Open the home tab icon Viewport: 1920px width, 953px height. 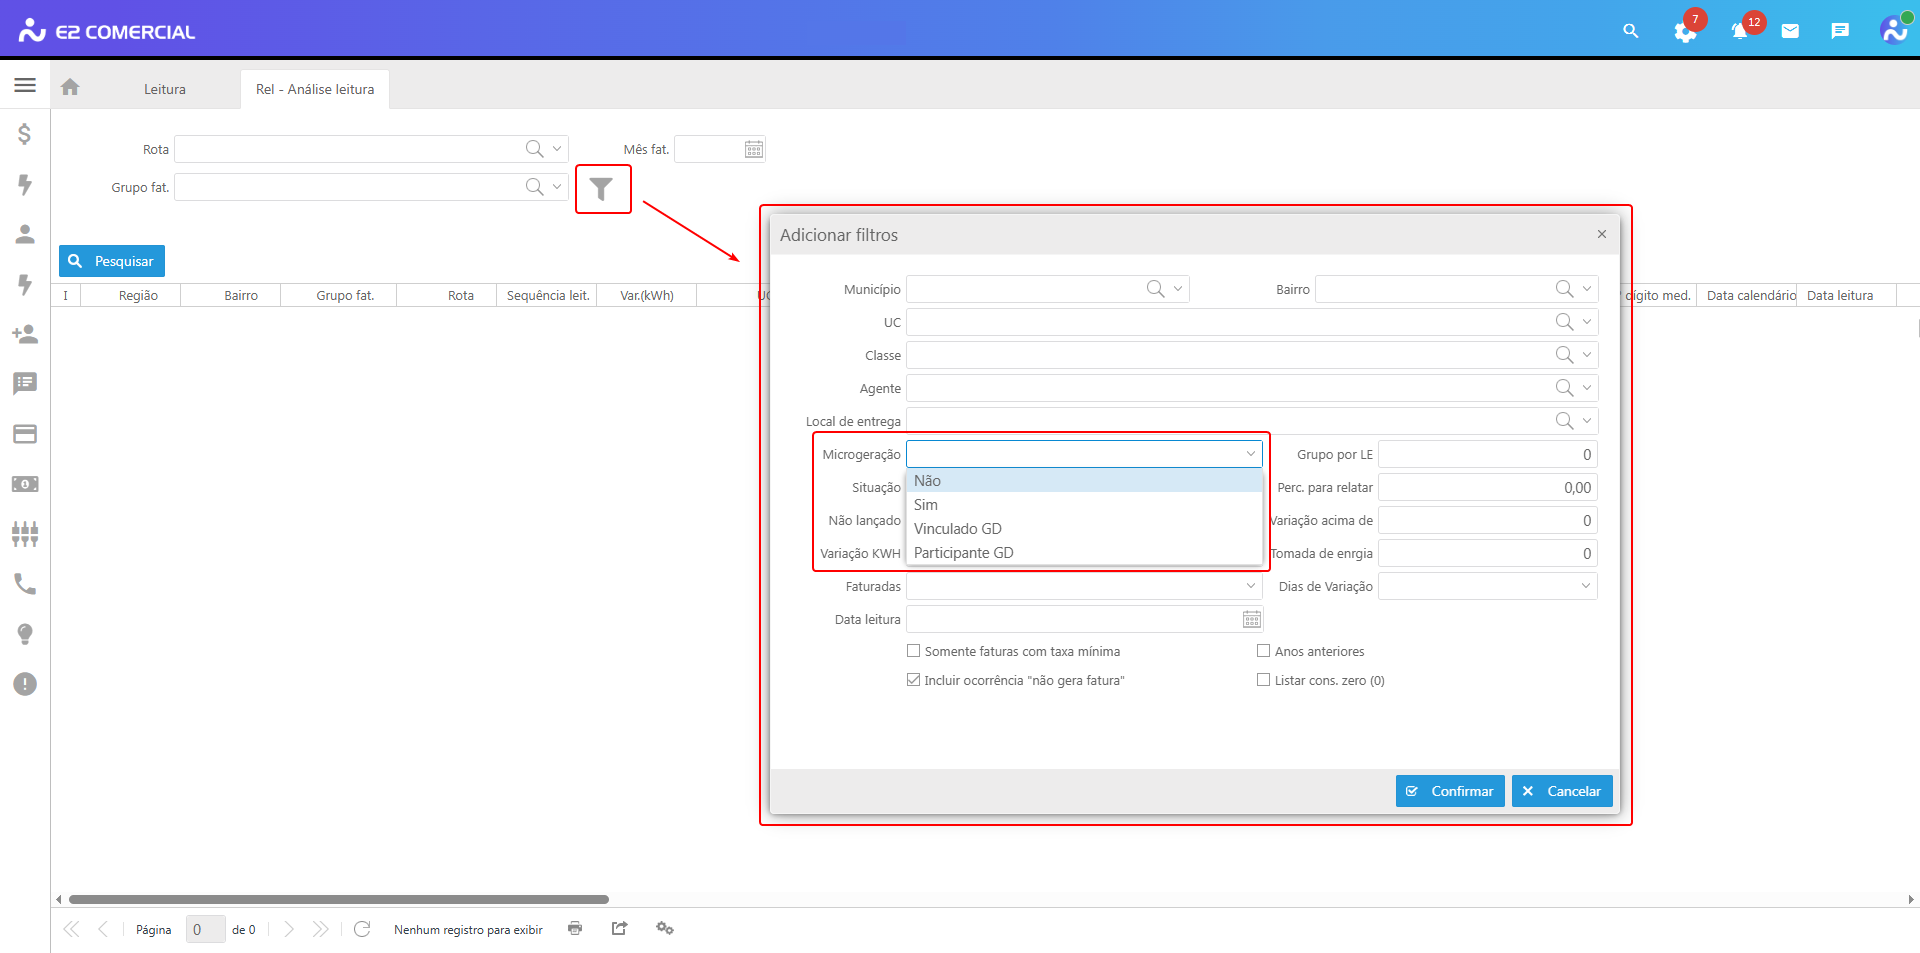70,88
